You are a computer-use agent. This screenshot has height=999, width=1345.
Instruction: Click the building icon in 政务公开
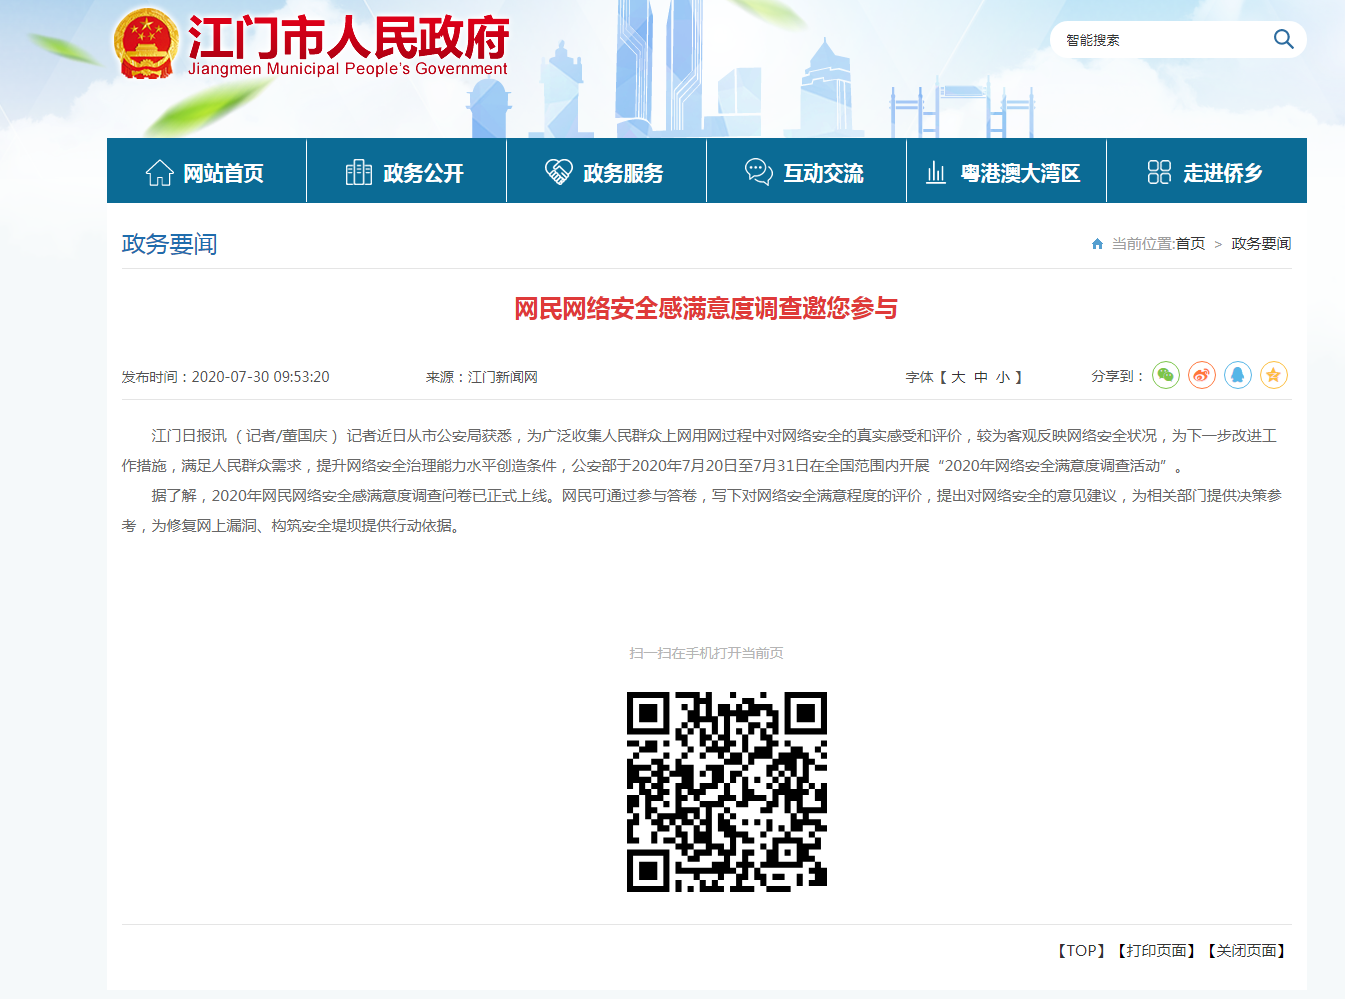pyautogui.click(x=359, y=173)
